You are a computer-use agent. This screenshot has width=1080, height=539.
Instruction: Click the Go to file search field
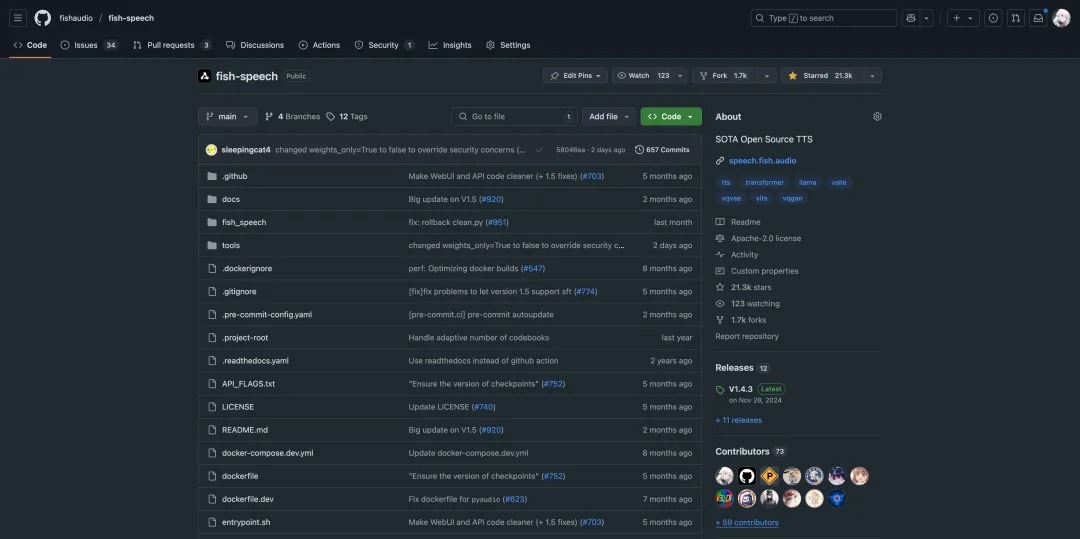(514, 117)
